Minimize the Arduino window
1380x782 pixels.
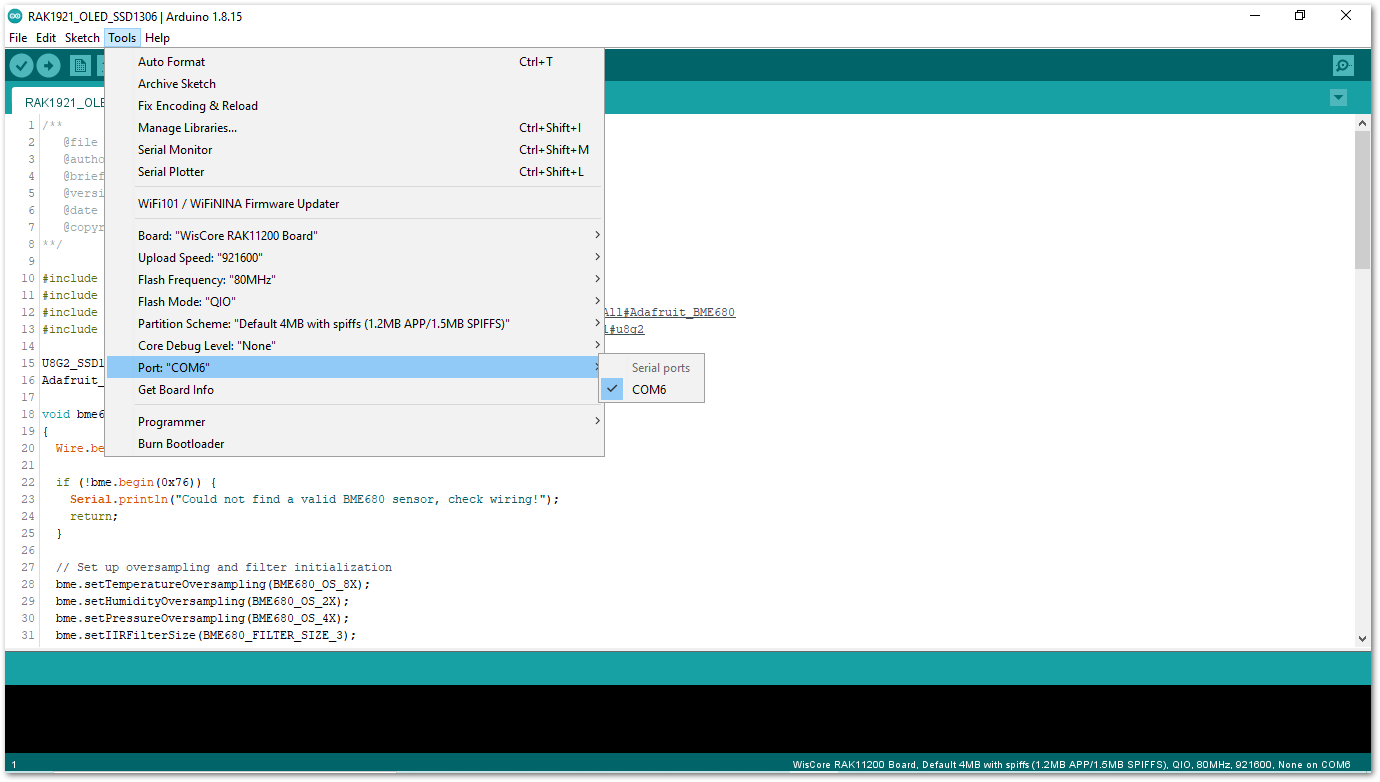(1254, 15)
